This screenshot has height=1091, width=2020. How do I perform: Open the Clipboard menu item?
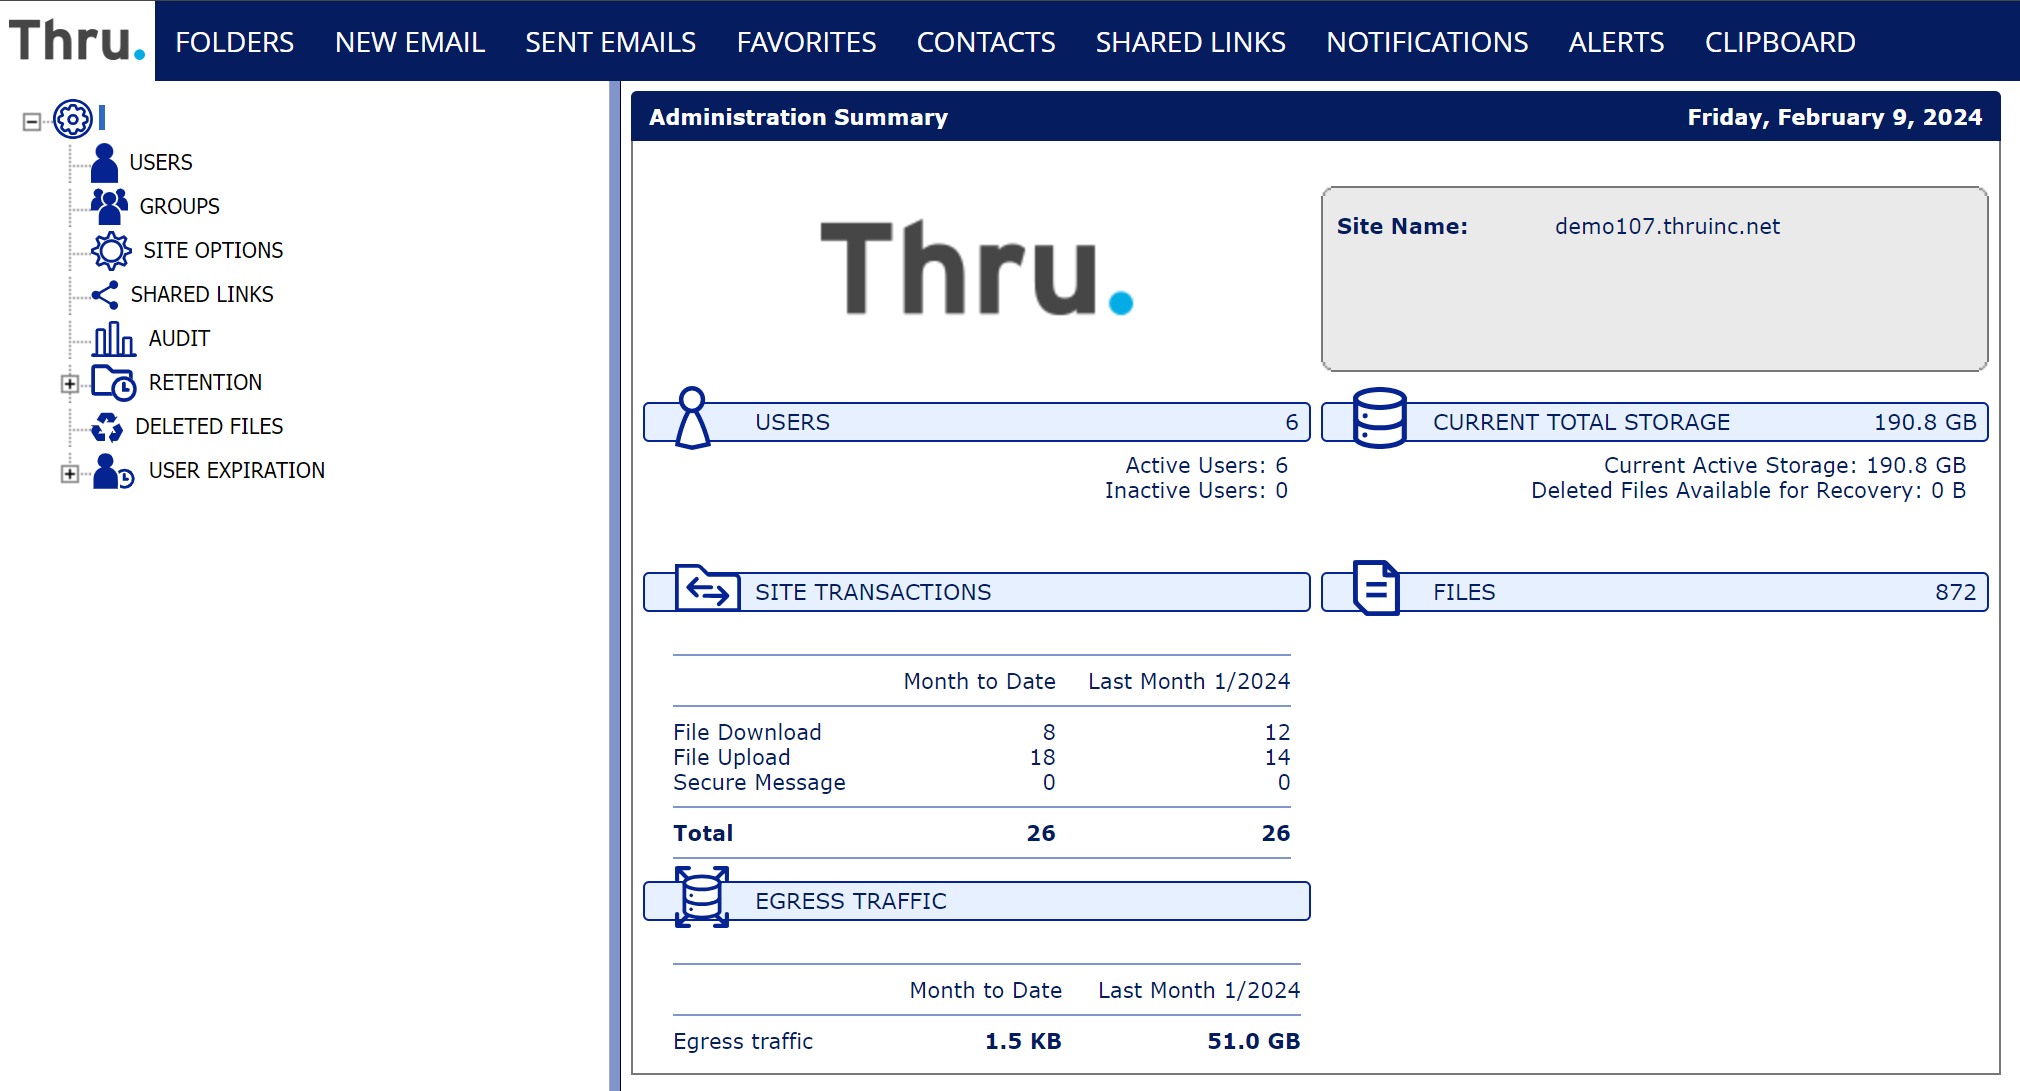[x=1780, y=42]
